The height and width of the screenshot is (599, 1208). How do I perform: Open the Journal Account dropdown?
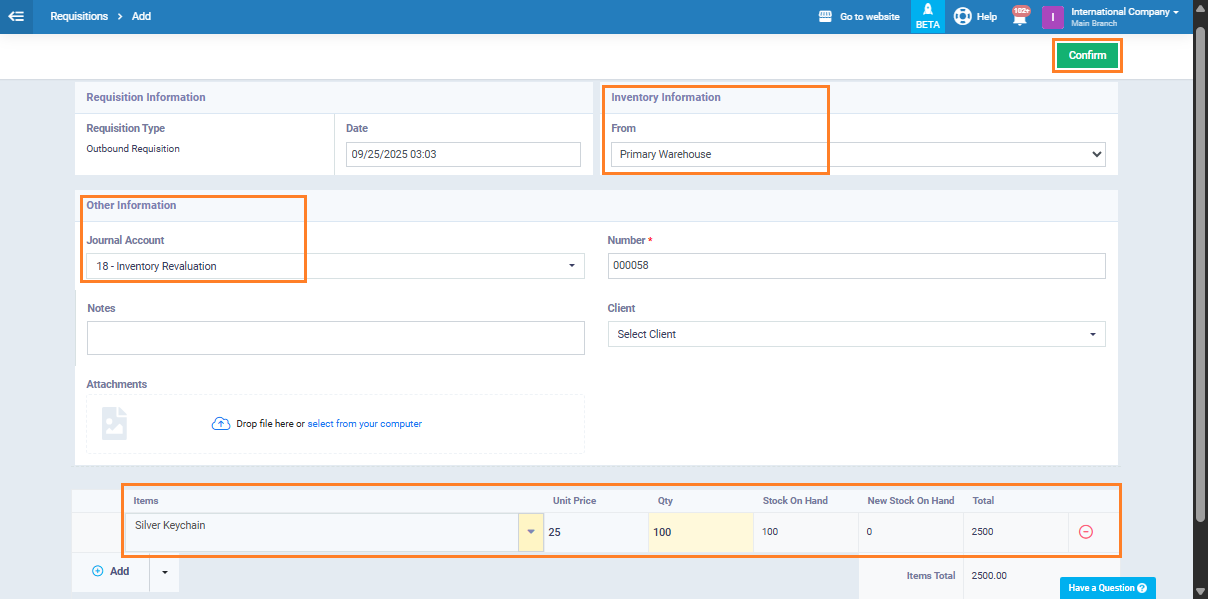[x=335, y=266]
